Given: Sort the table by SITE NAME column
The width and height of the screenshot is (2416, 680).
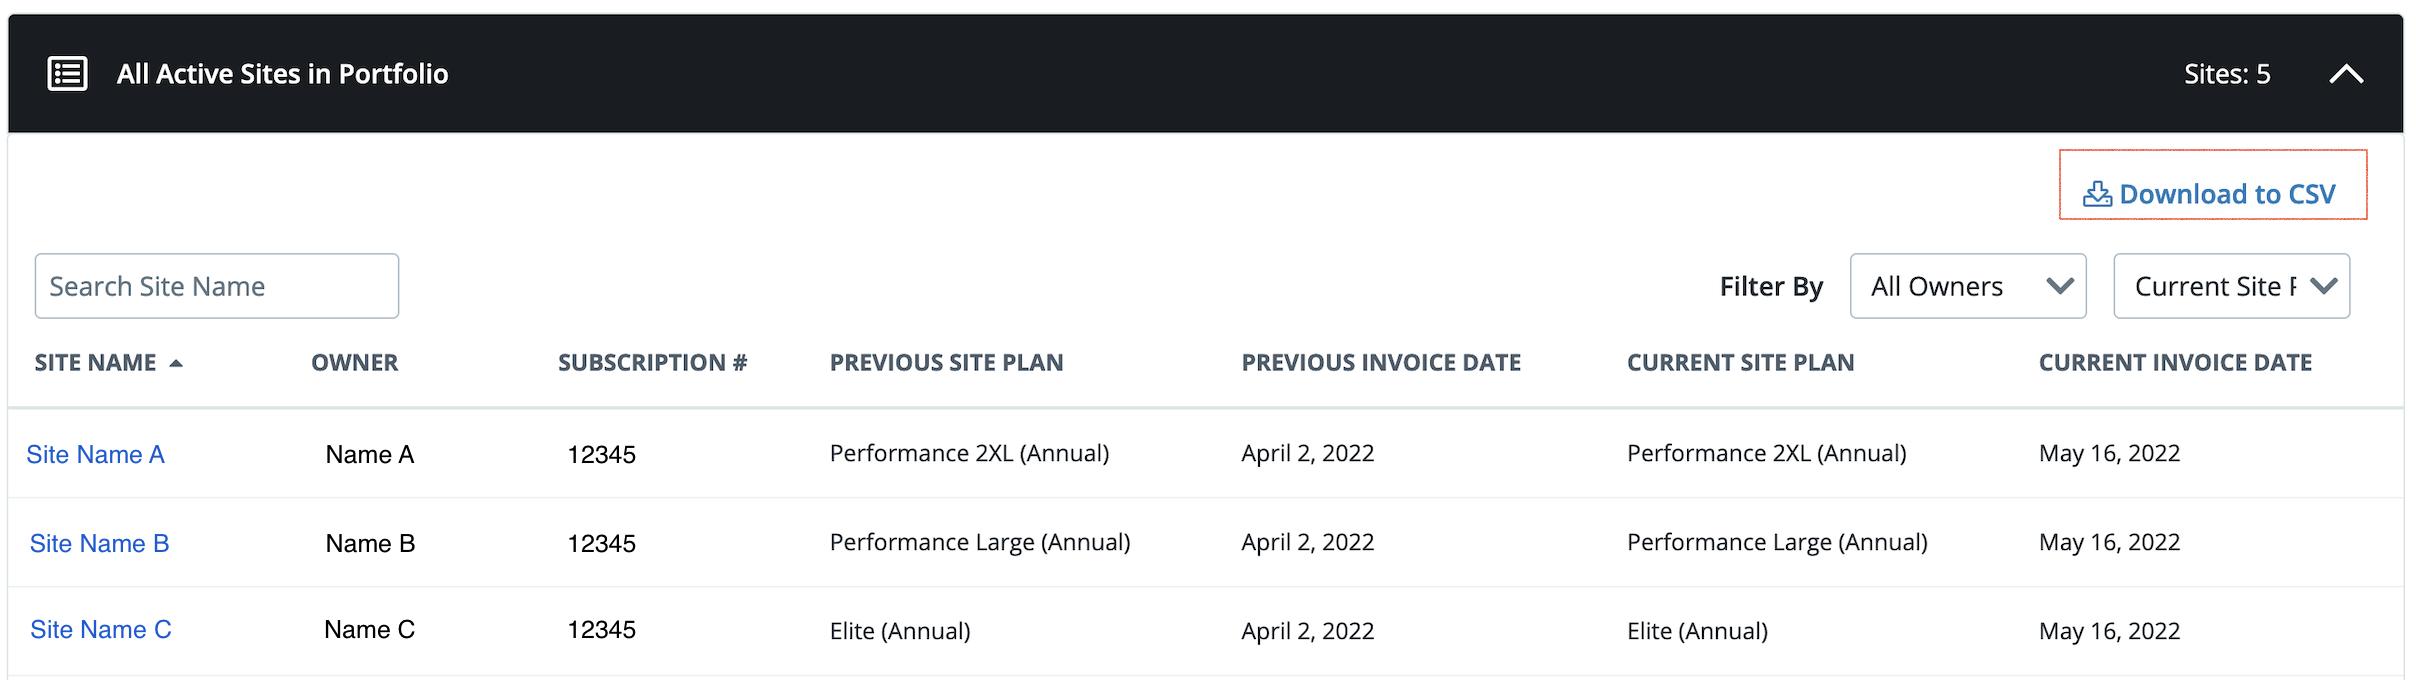Looking at the screenshot, I should tap(95, 362).
